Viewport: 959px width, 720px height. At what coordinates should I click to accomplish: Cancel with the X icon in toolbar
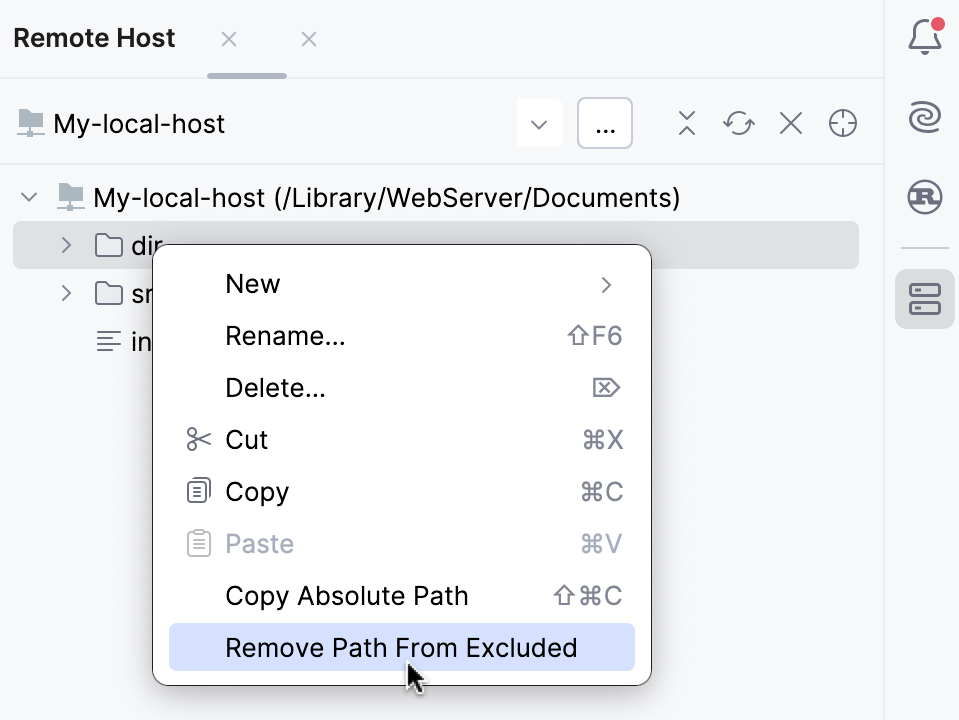(790, 123)
